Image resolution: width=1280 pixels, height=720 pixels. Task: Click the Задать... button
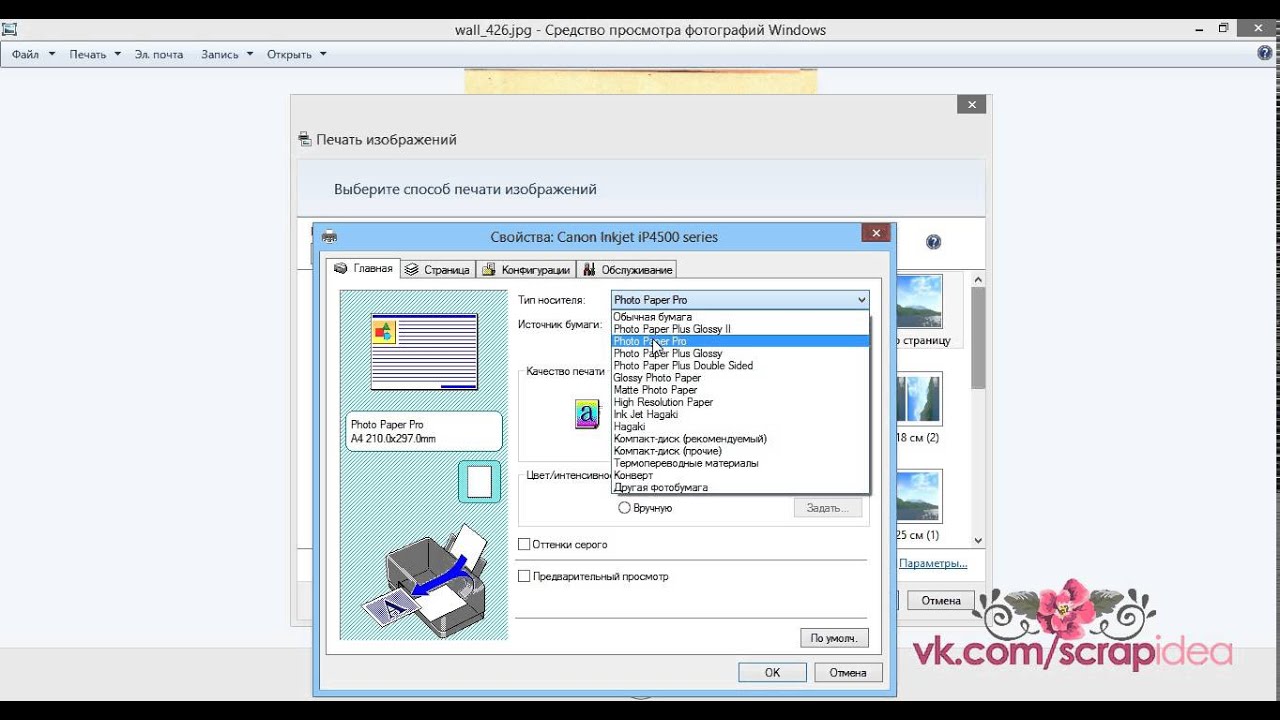coord(827,508)
